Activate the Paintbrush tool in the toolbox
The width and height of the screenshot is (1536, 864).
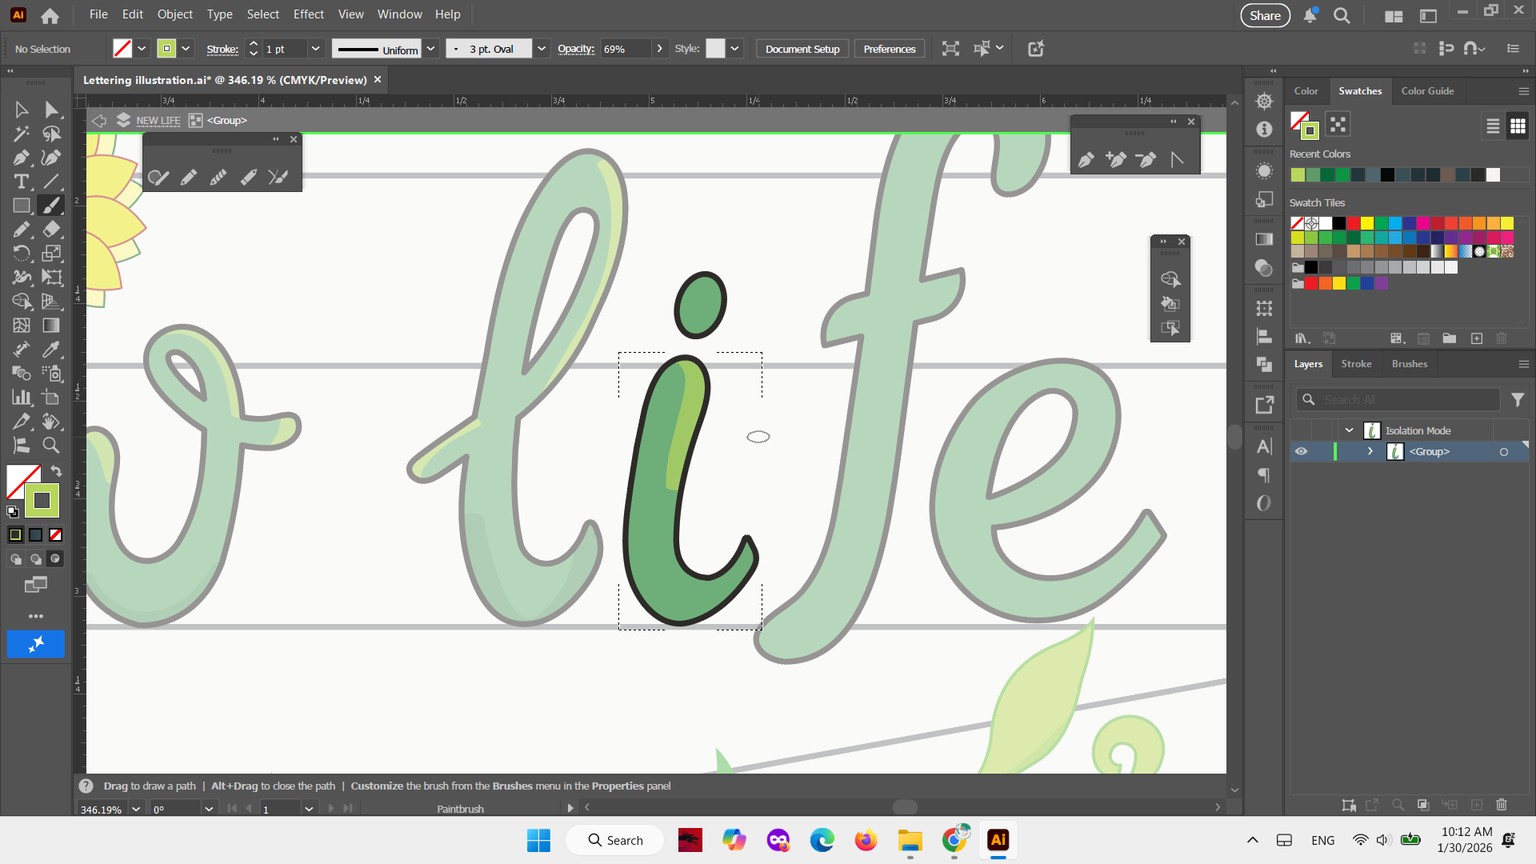51,205
